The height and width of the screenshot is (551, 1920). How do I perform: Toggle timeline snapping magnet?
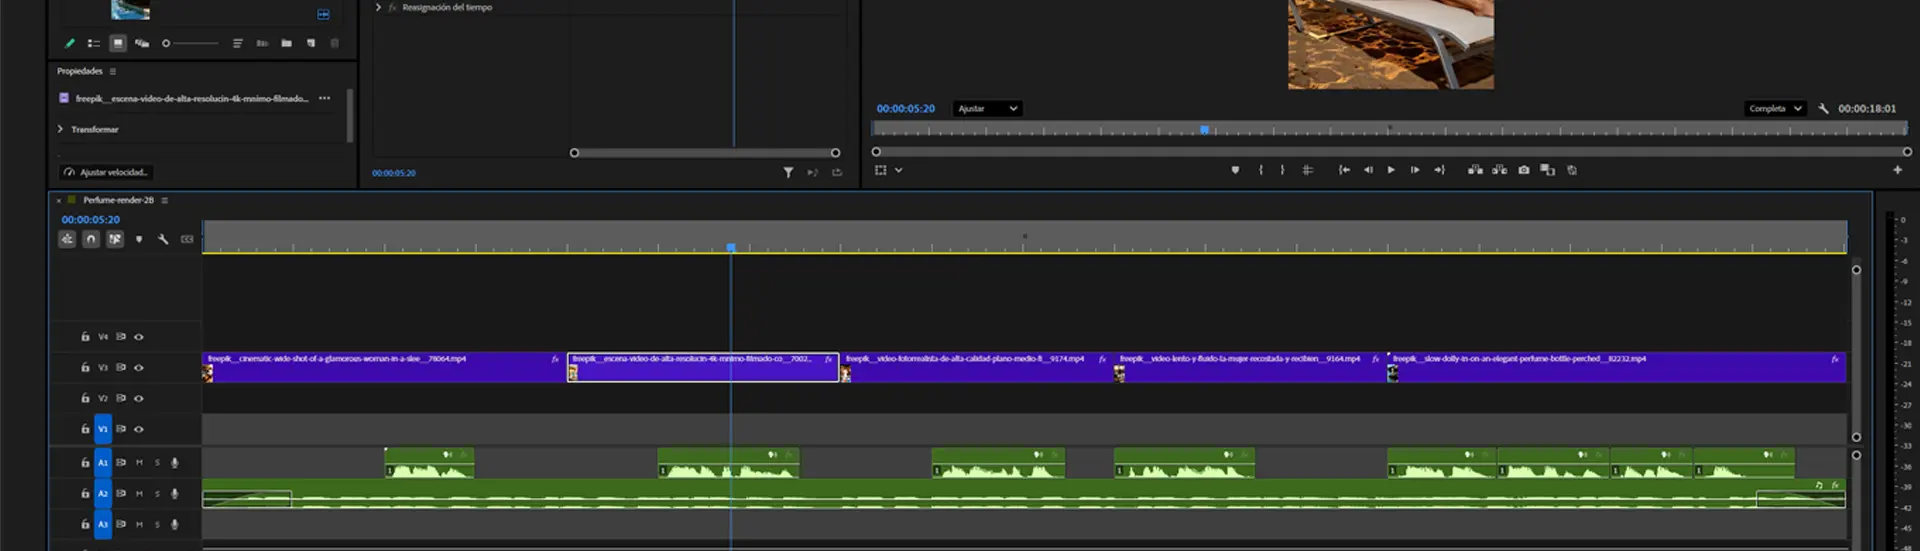91,239
